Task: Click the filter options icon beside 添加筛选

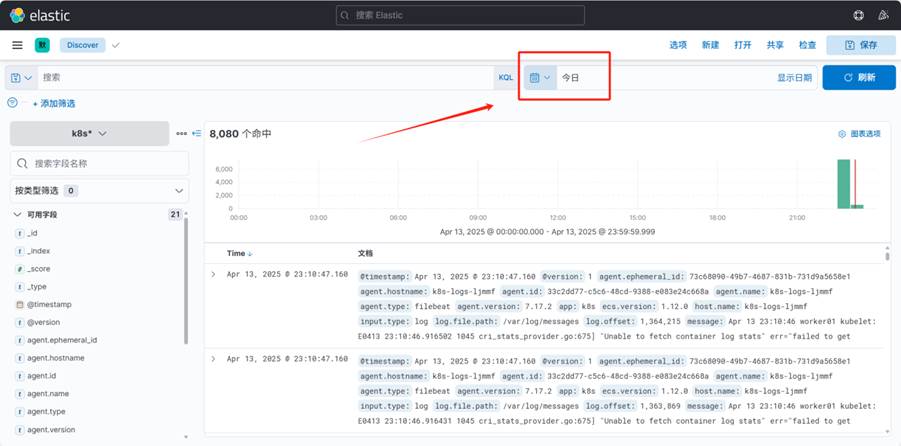Action: tap(12, 102)
